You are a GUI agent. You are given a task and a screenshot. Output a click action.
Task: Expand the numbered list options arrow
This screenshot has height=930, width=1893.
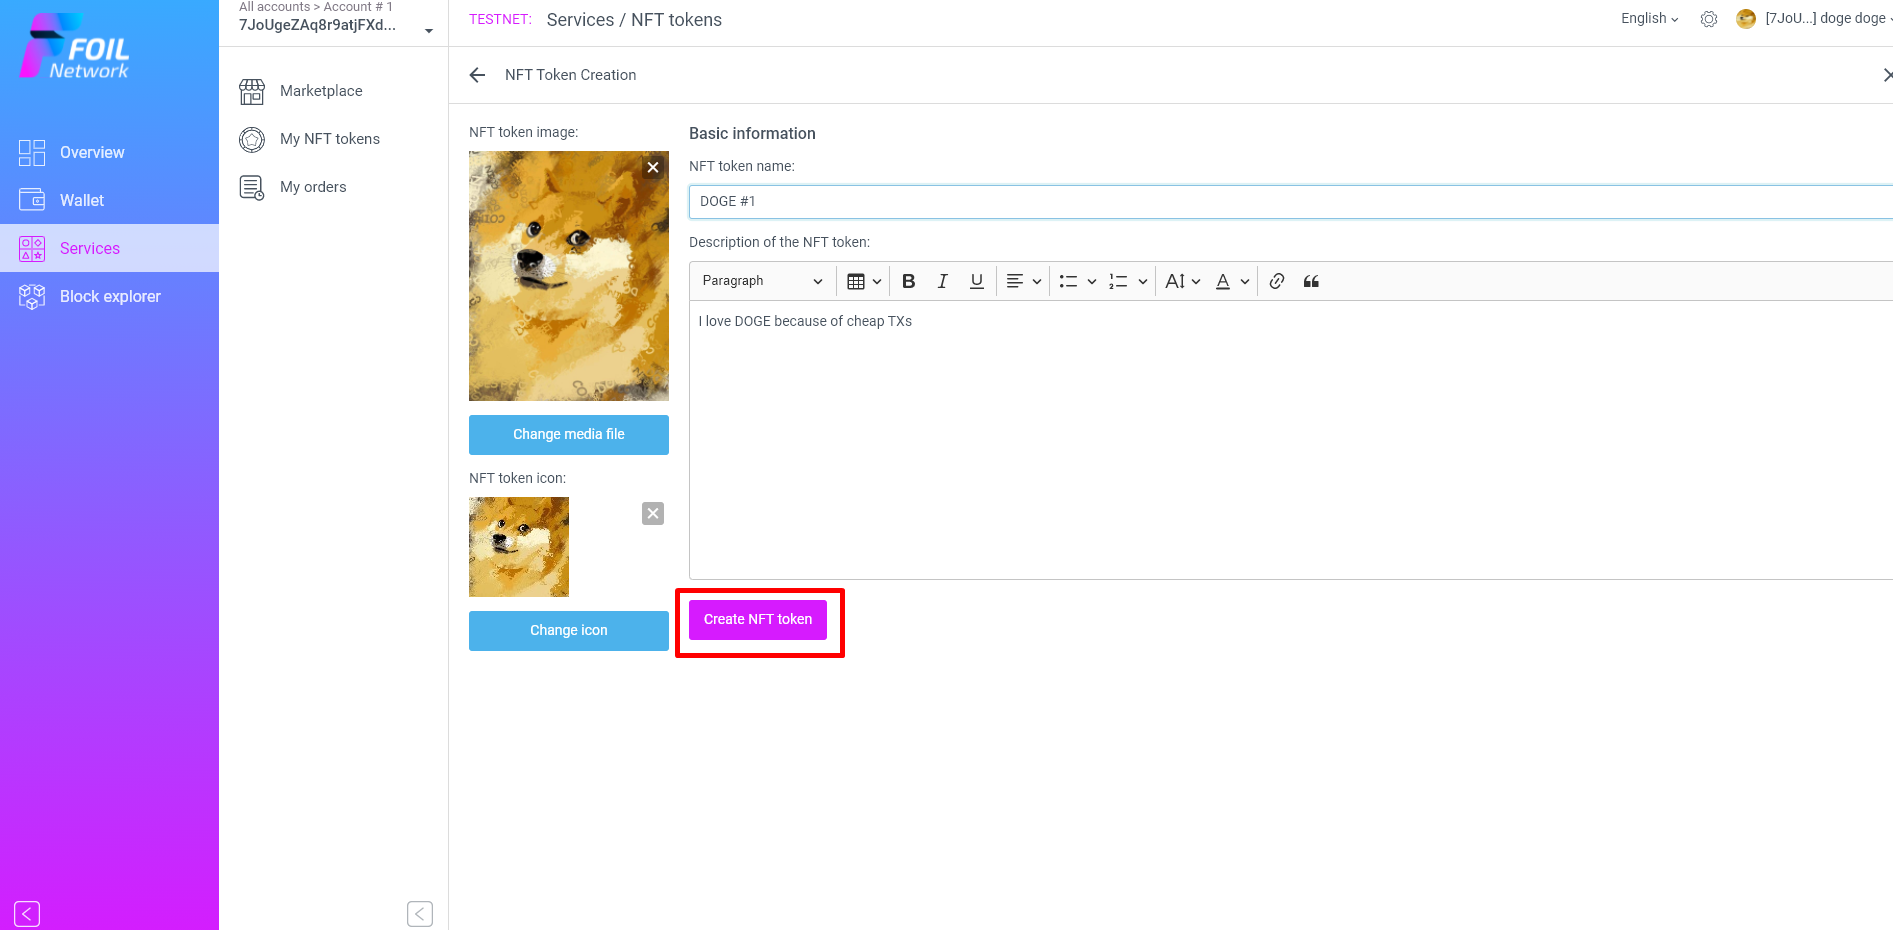[x=1142, y=282]
